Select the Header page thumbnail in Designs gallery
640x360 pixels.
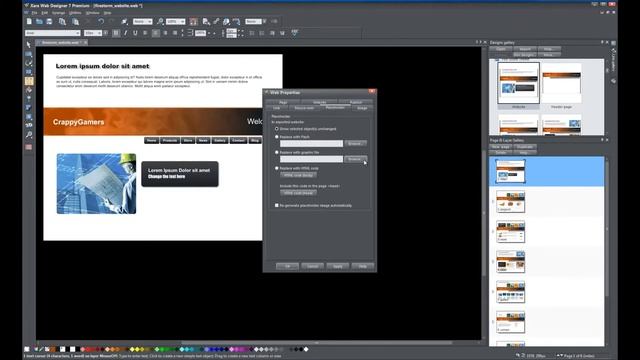[561, 83]
